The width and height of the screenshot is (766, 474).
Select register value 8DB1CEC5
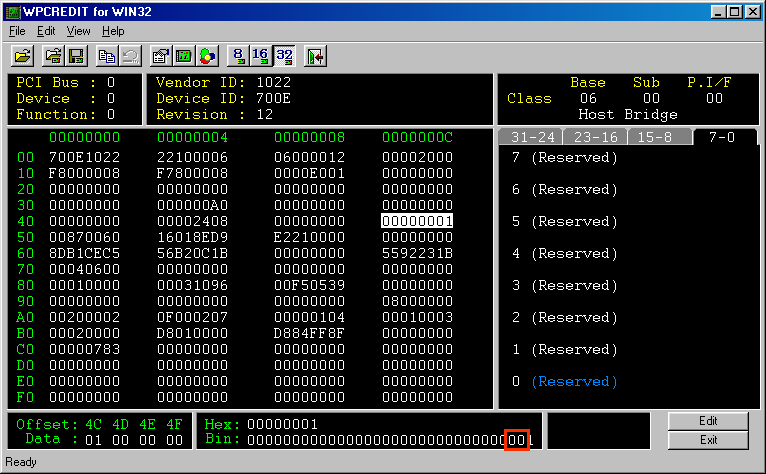point(85,253)
